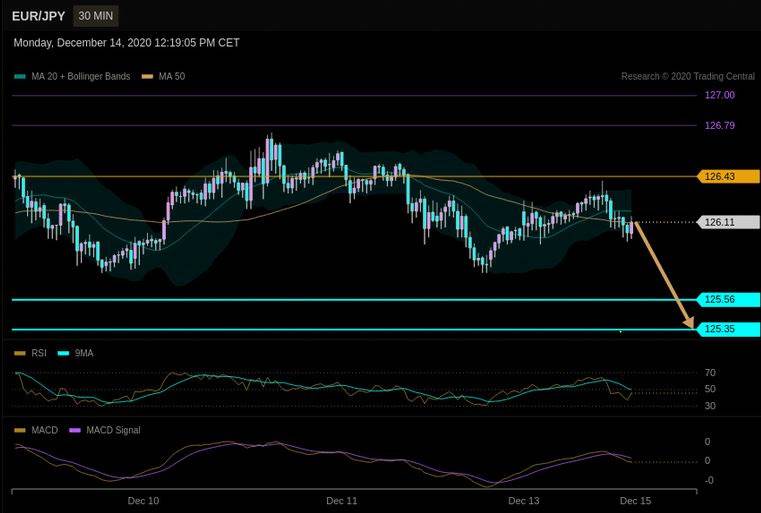Click the MACD '-0' lower axis label
The image size is (761, 513).
coord(709,480)
